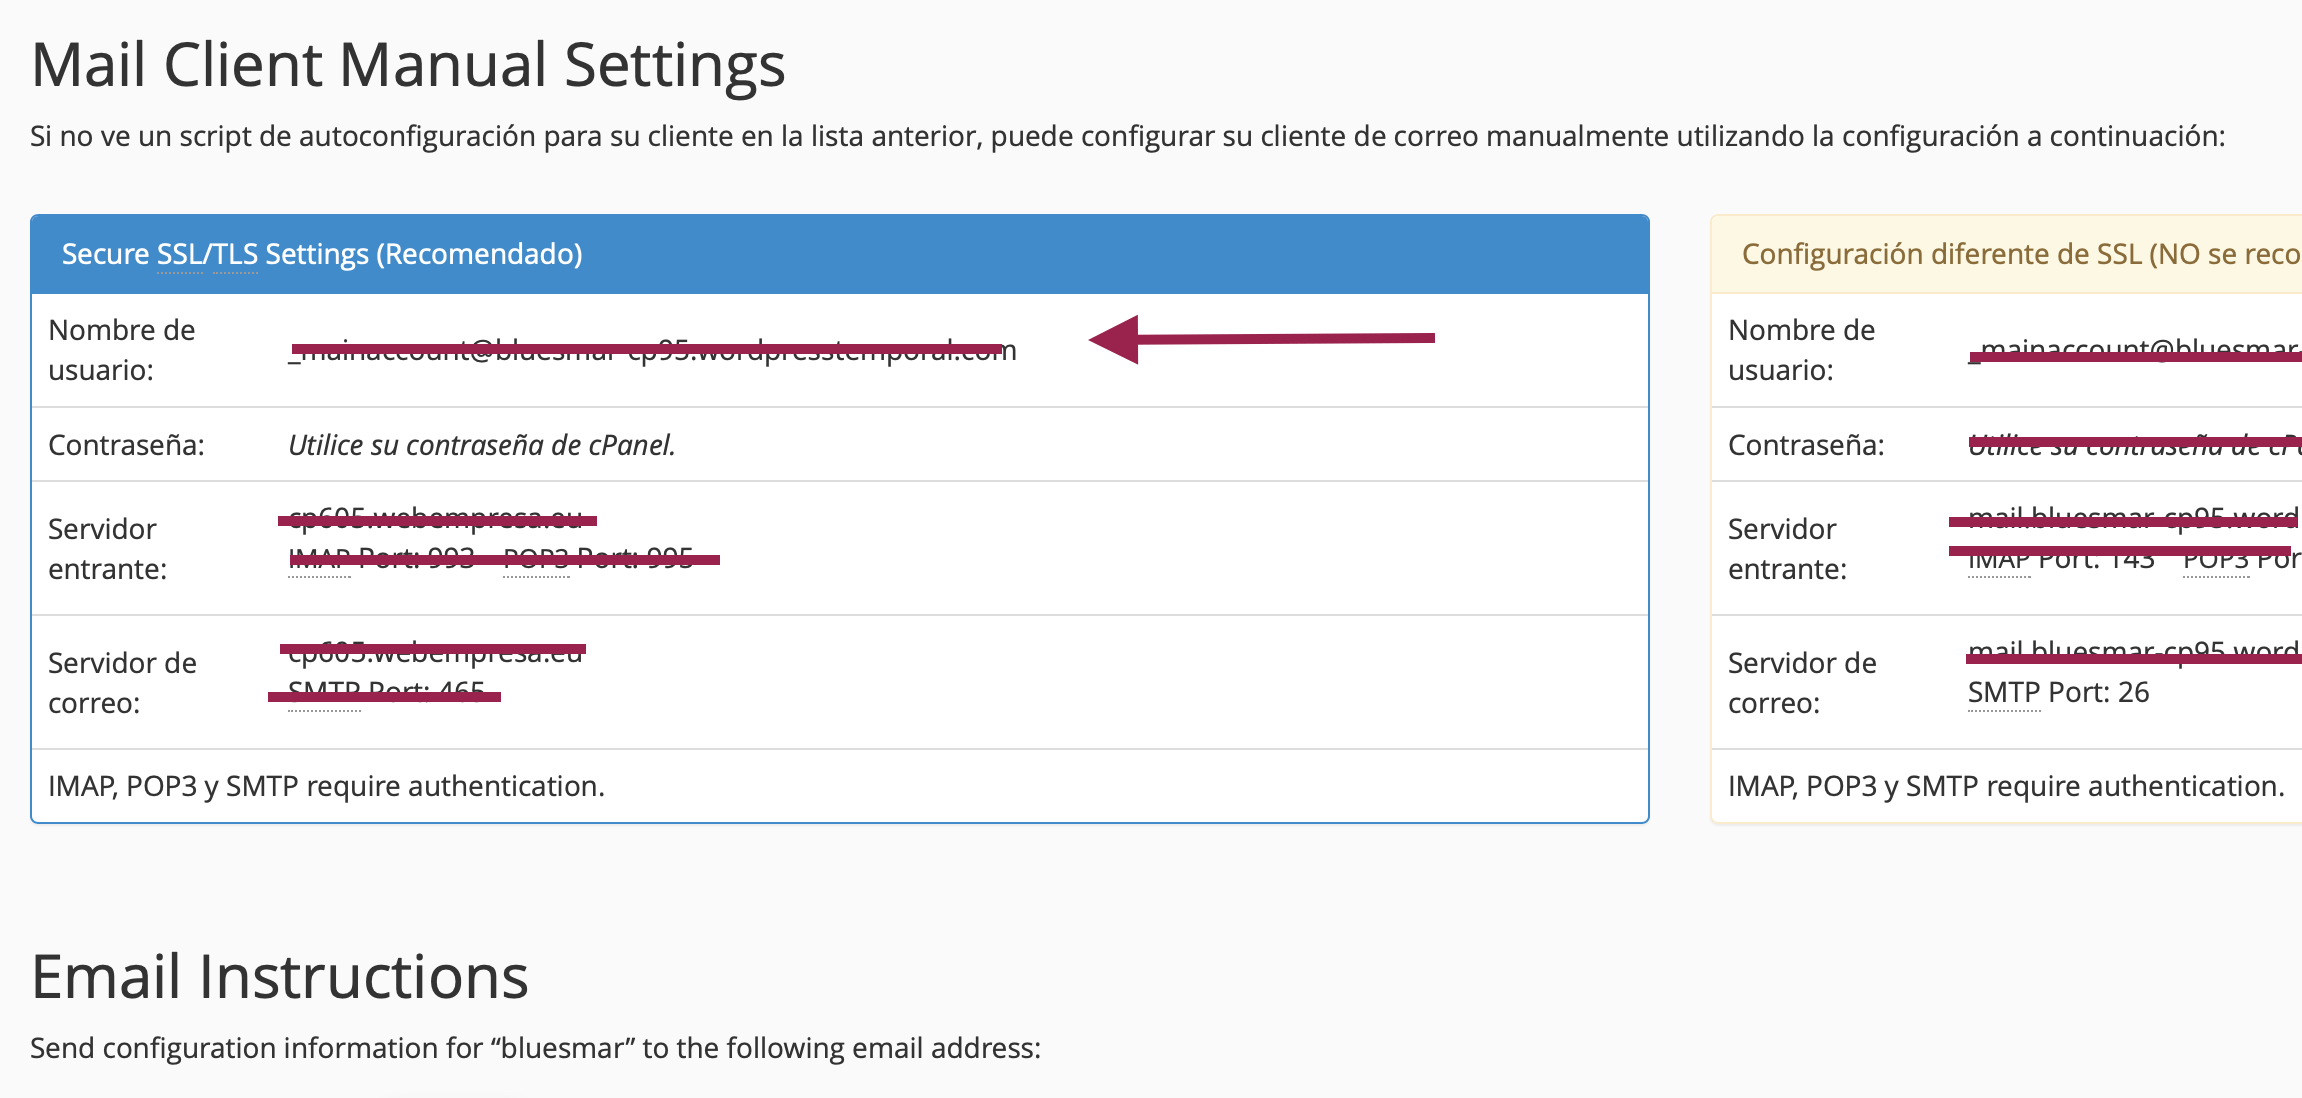Image resolution: width=2302 pixels, height=1098 pixels.
Task: Click the Mail Client Manual Settings heading
Action: (x=408, y=65)
